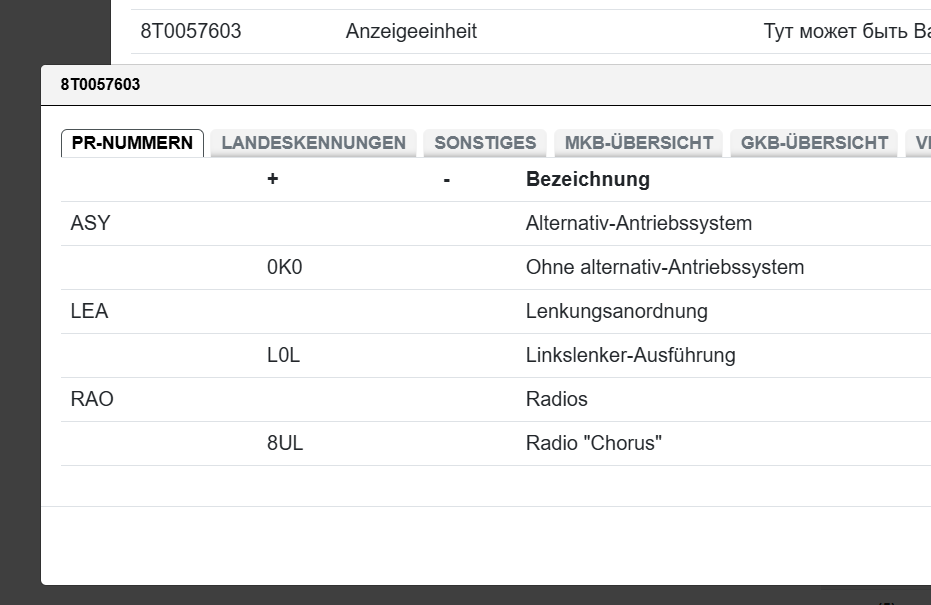
Task: Click the 0K0 PR number
Action: pyautogui.click(x=284, y=268)
